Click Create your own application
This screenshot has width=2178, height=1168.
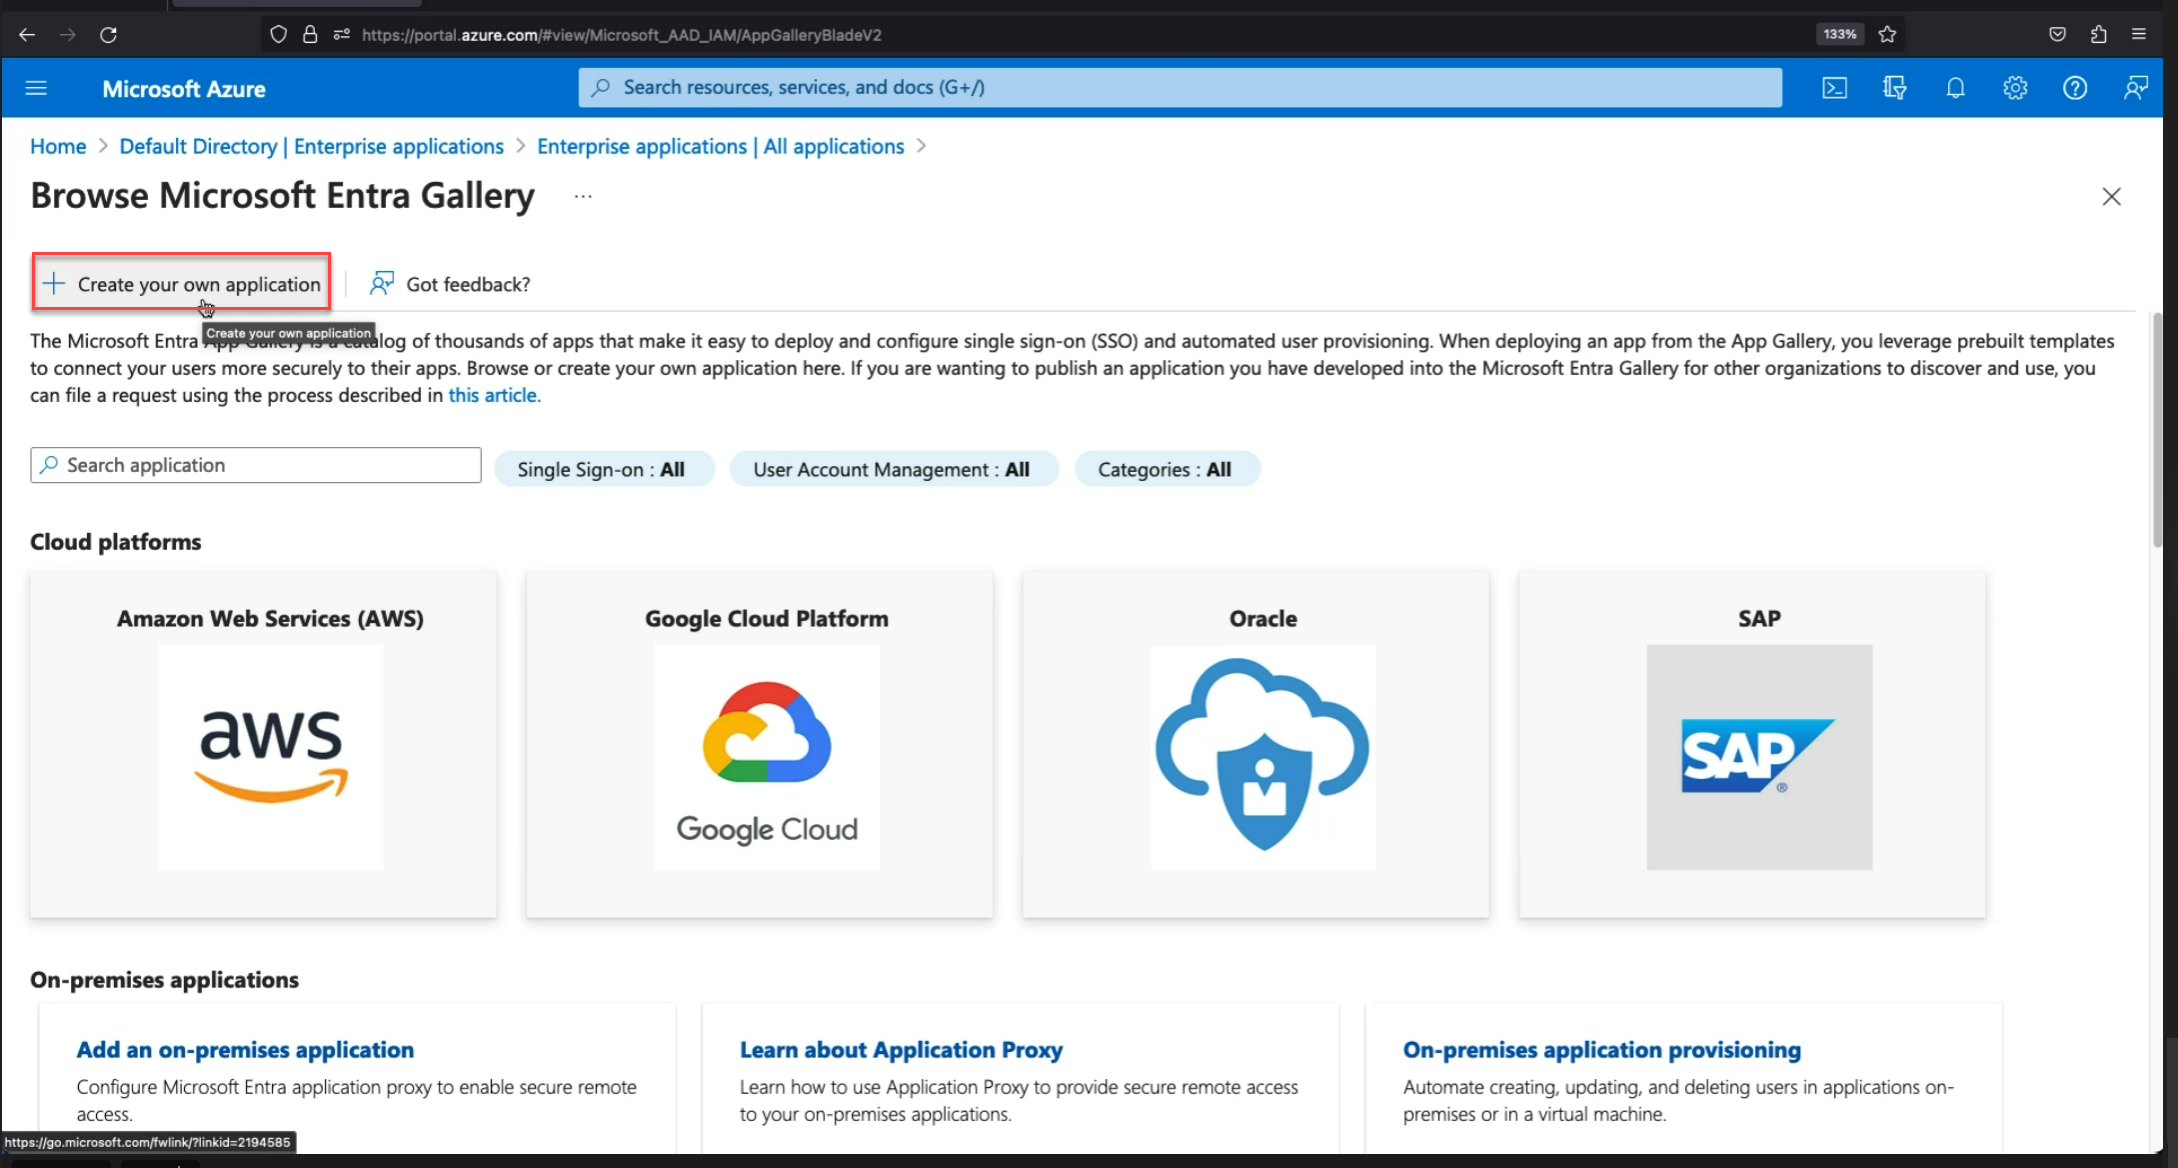181,283
